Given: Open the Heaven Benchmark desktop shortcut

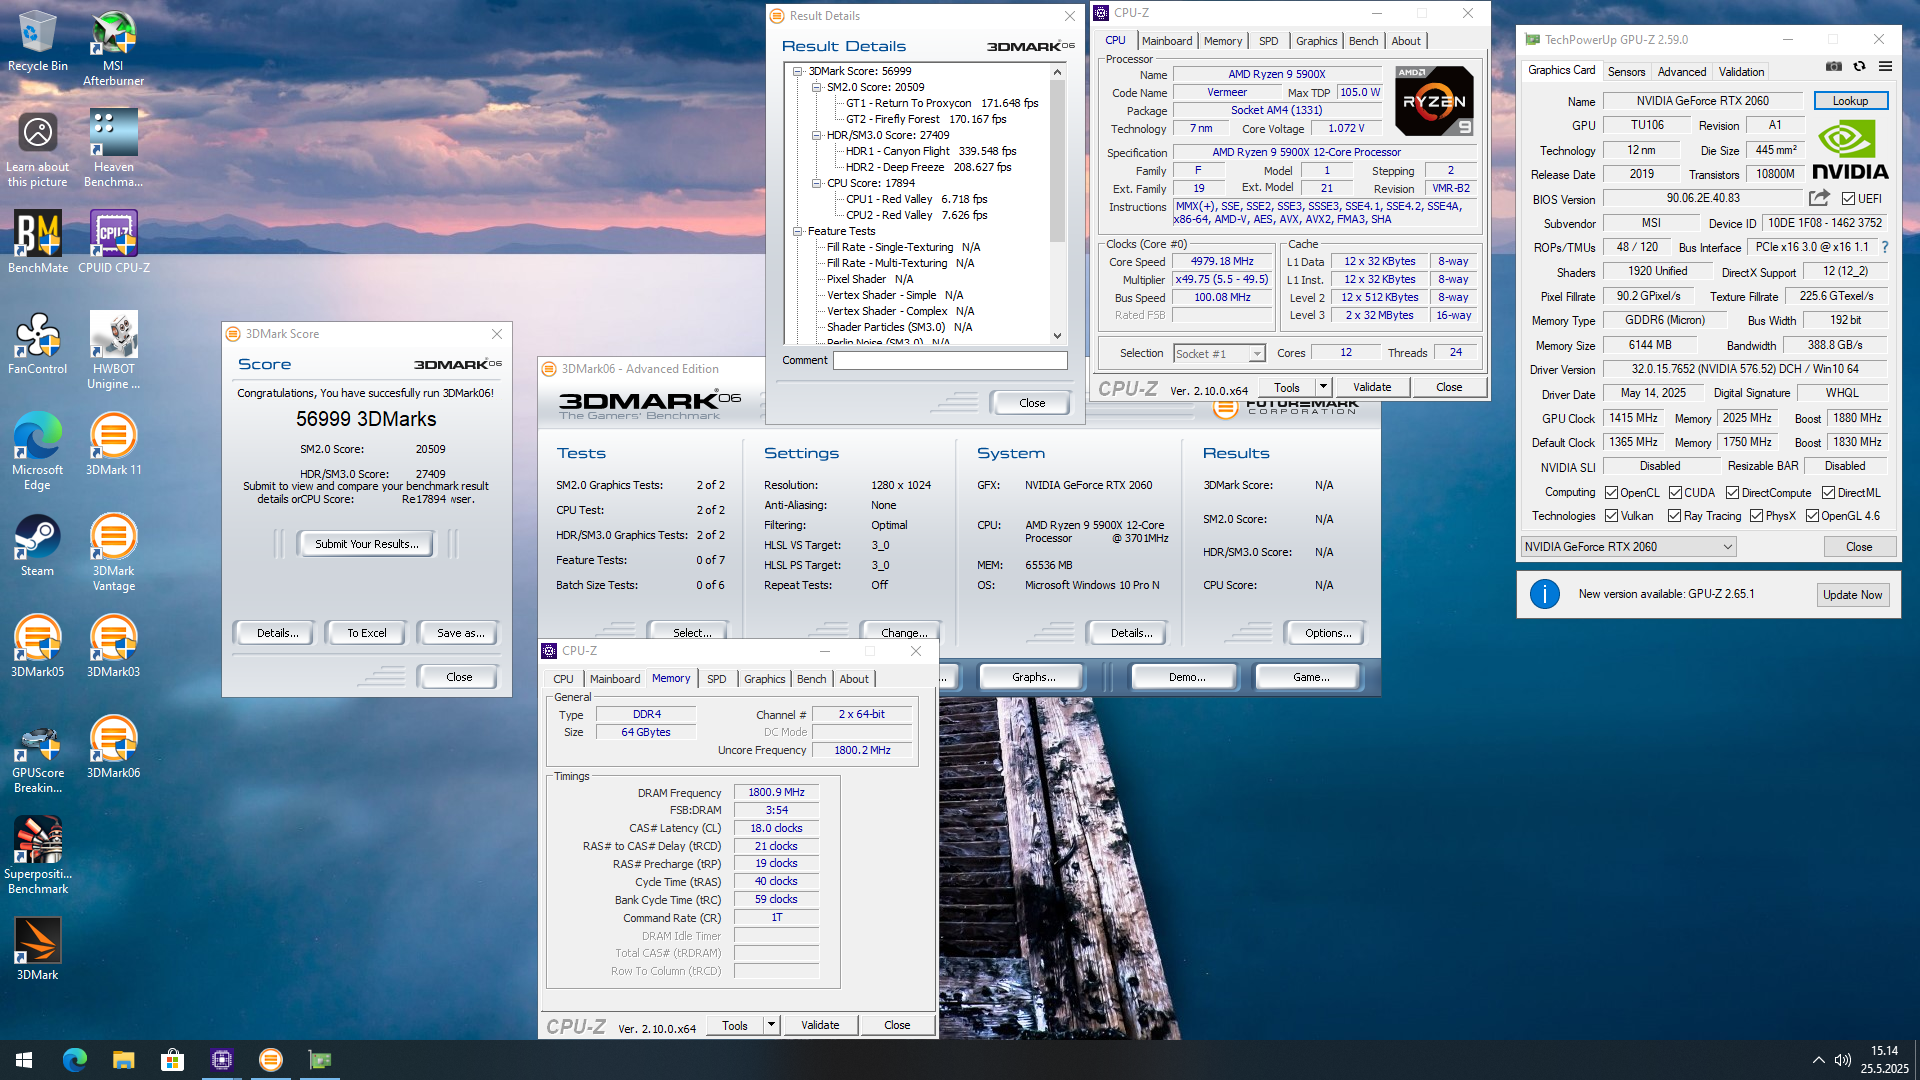Looking at the screenshot, I should 113,148.
